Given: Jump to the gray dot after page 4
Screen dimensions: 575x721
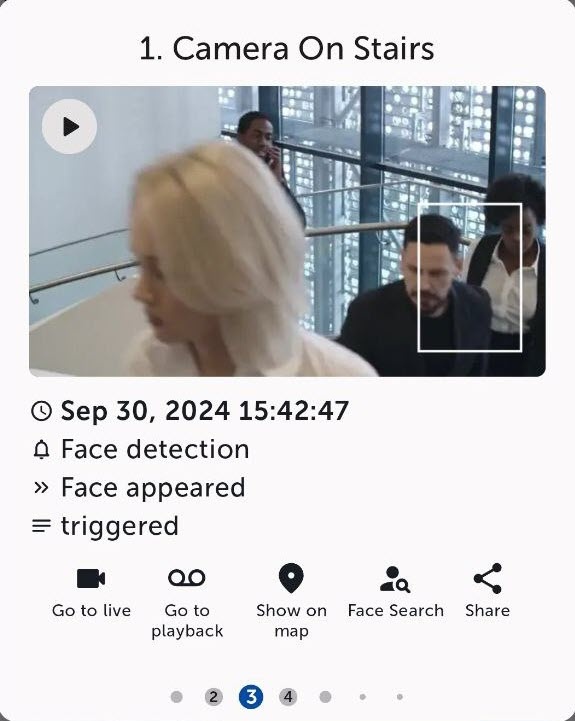Looking at the screenshot, I should click(325, 697).
